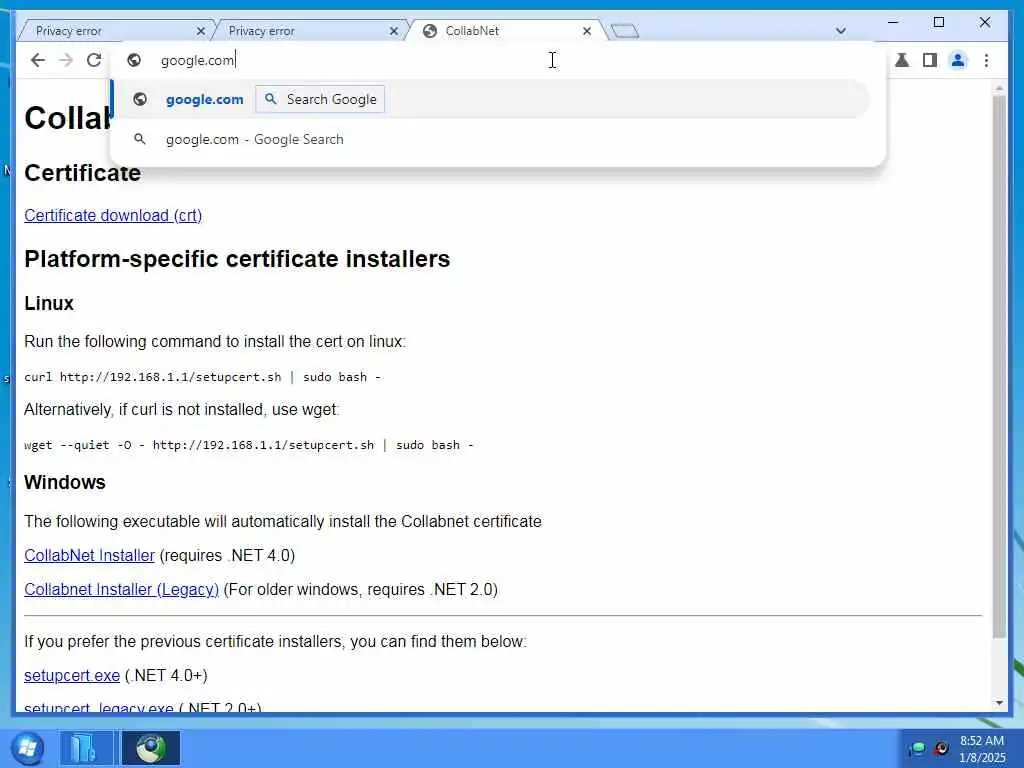Open the Collabnet Installer (Legacy) link
This screenshot has height=768, width=1024.
[121, 589]
